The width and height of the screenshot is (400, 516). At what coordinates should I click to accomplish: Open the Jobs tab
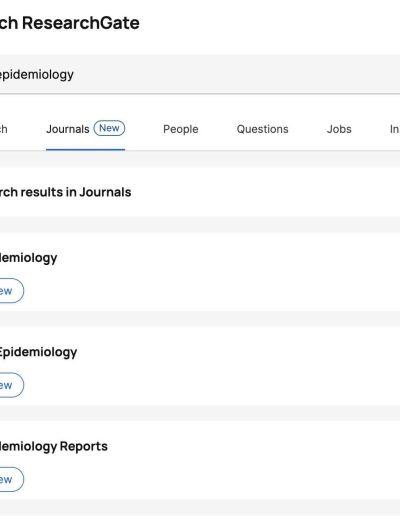339,129
